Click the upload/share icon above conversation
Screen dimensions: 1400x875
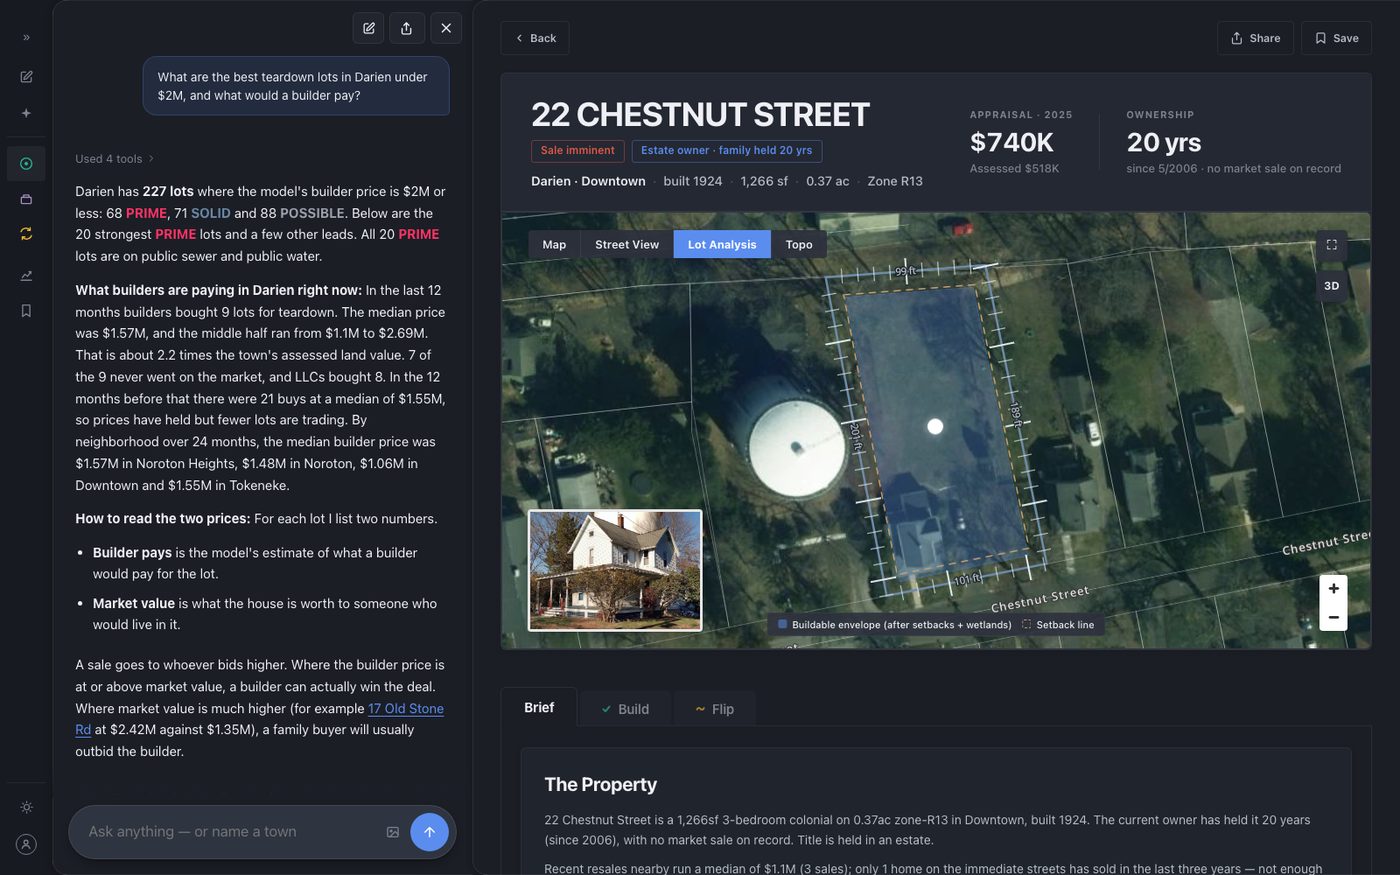[x=406, y=28]
